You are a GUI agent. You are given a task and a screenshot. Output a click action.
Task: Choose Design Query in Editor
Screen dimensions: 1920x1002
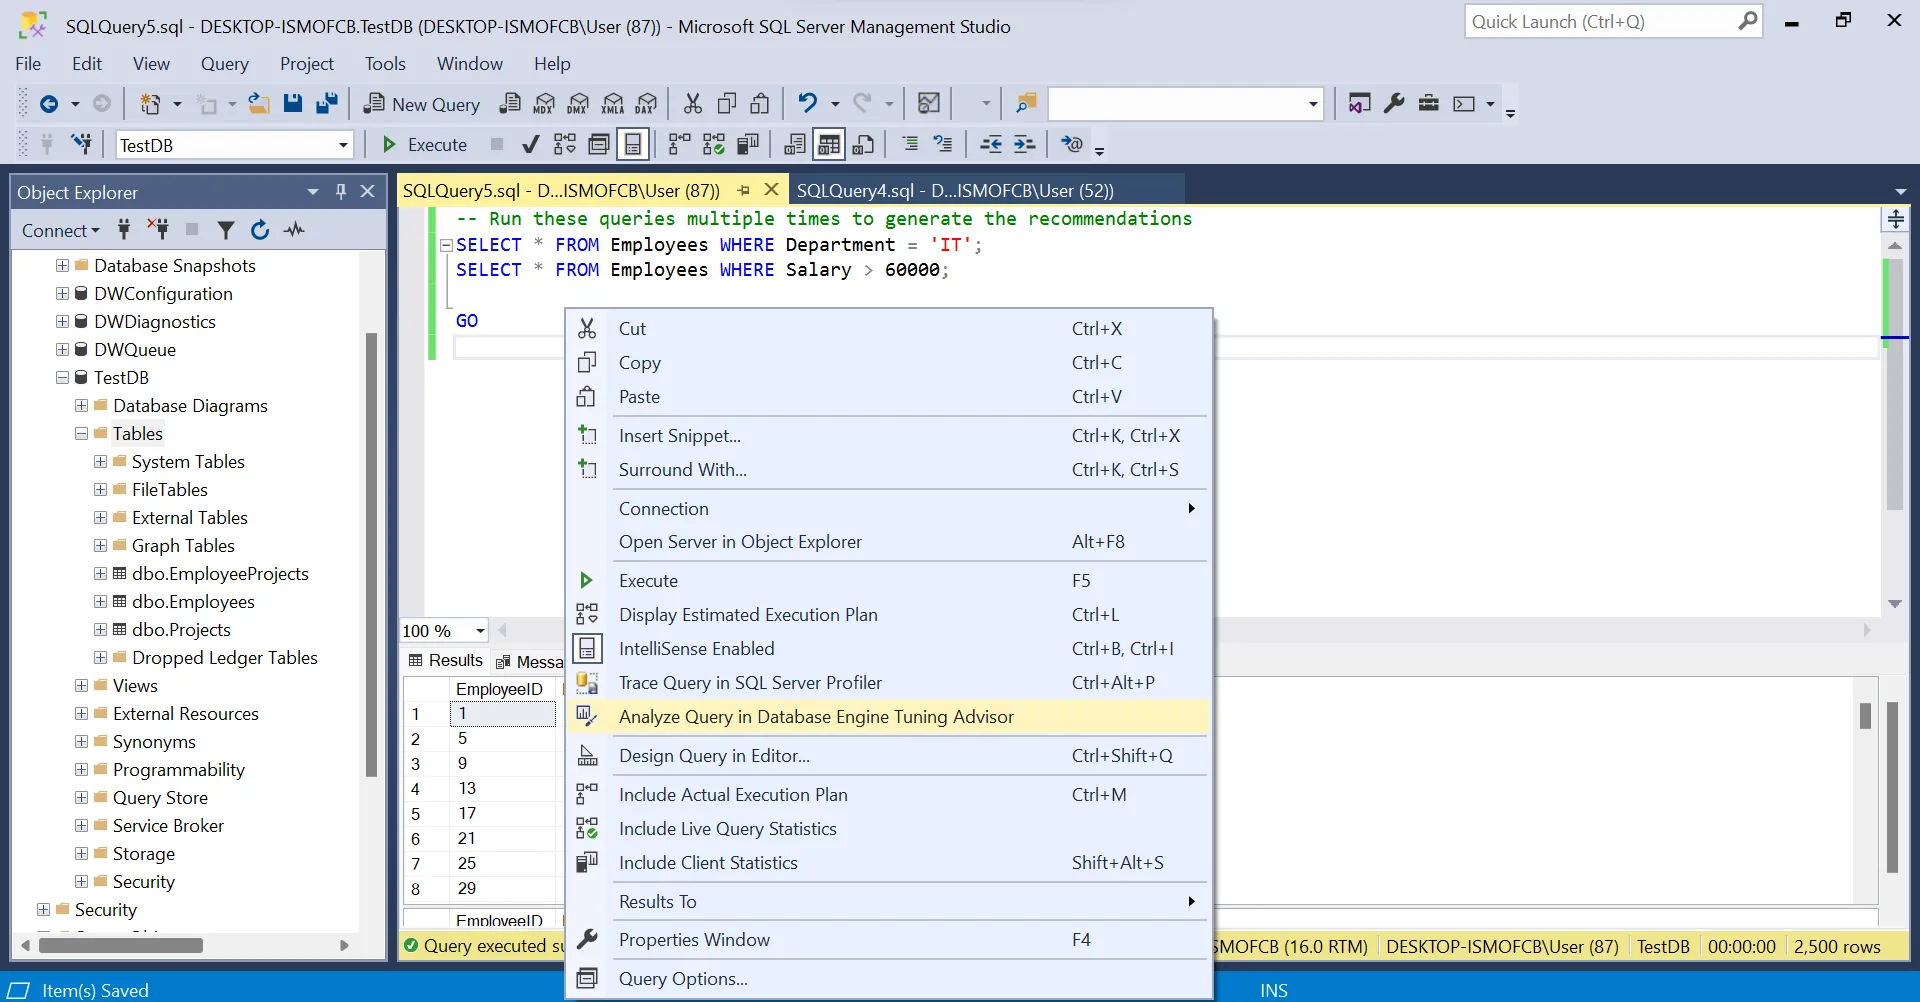point(888,756)
